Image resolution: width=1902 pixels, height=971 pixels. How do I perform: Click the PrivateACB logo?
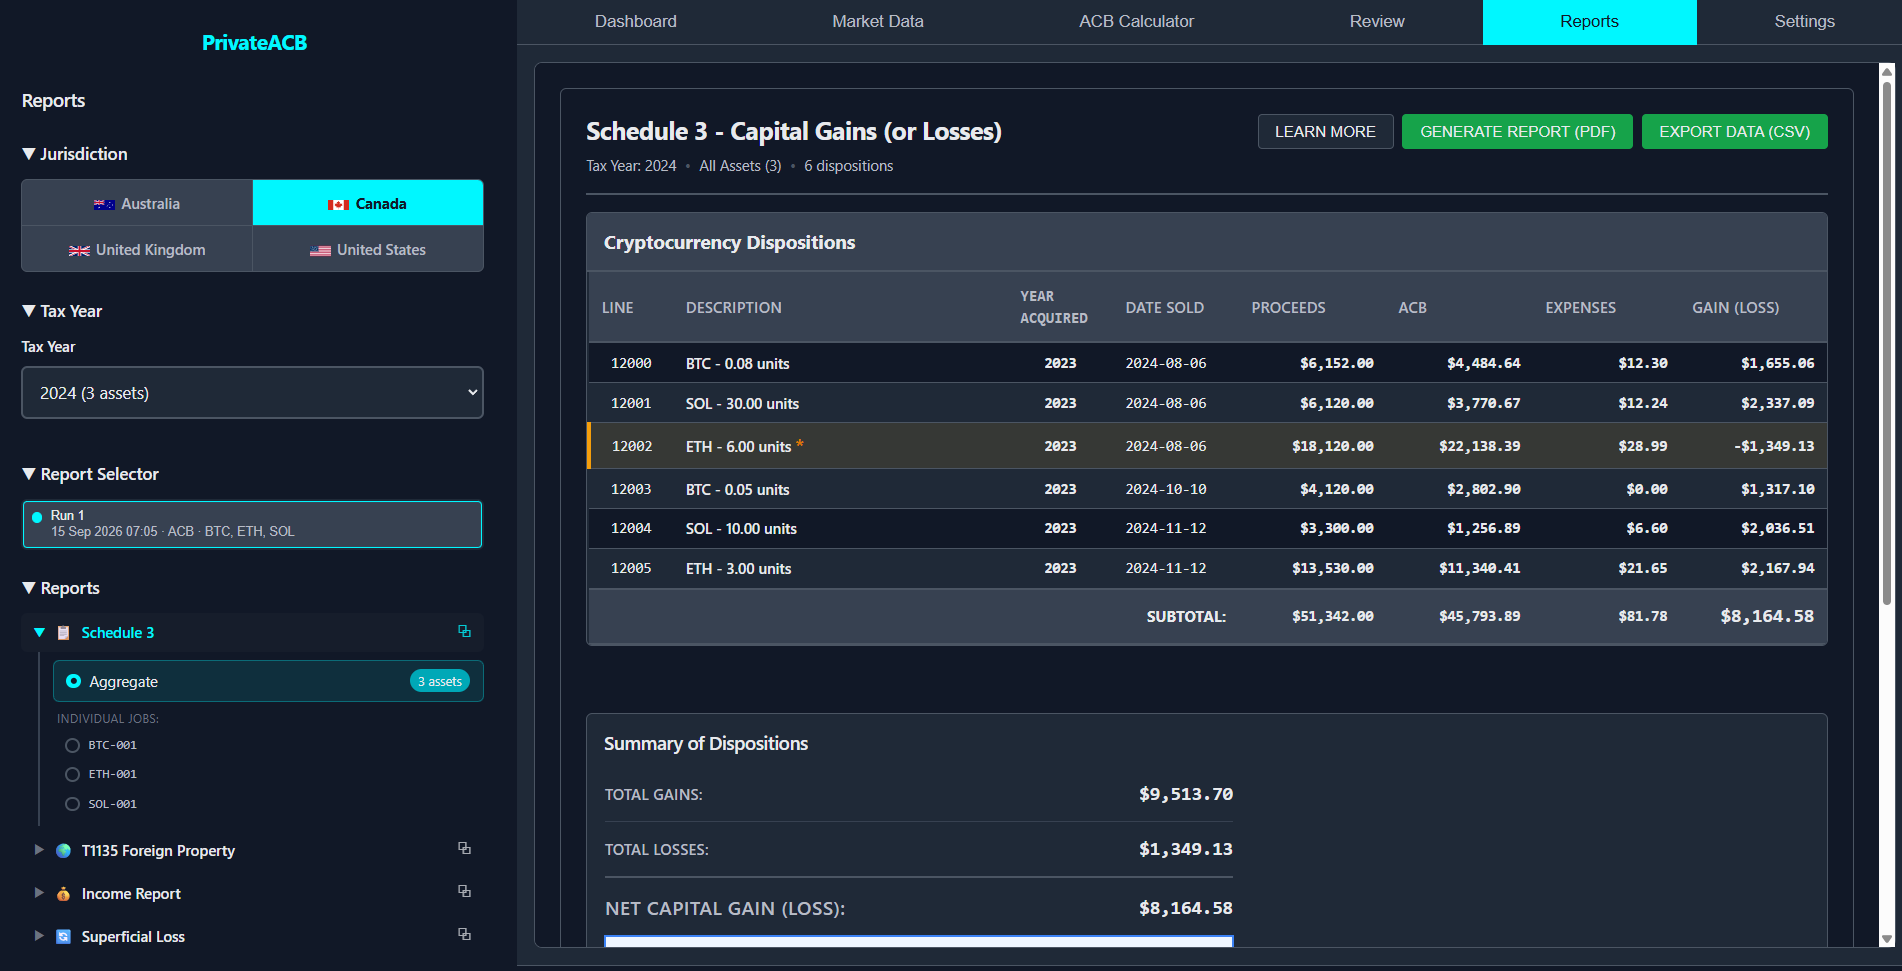click(254, 43)
